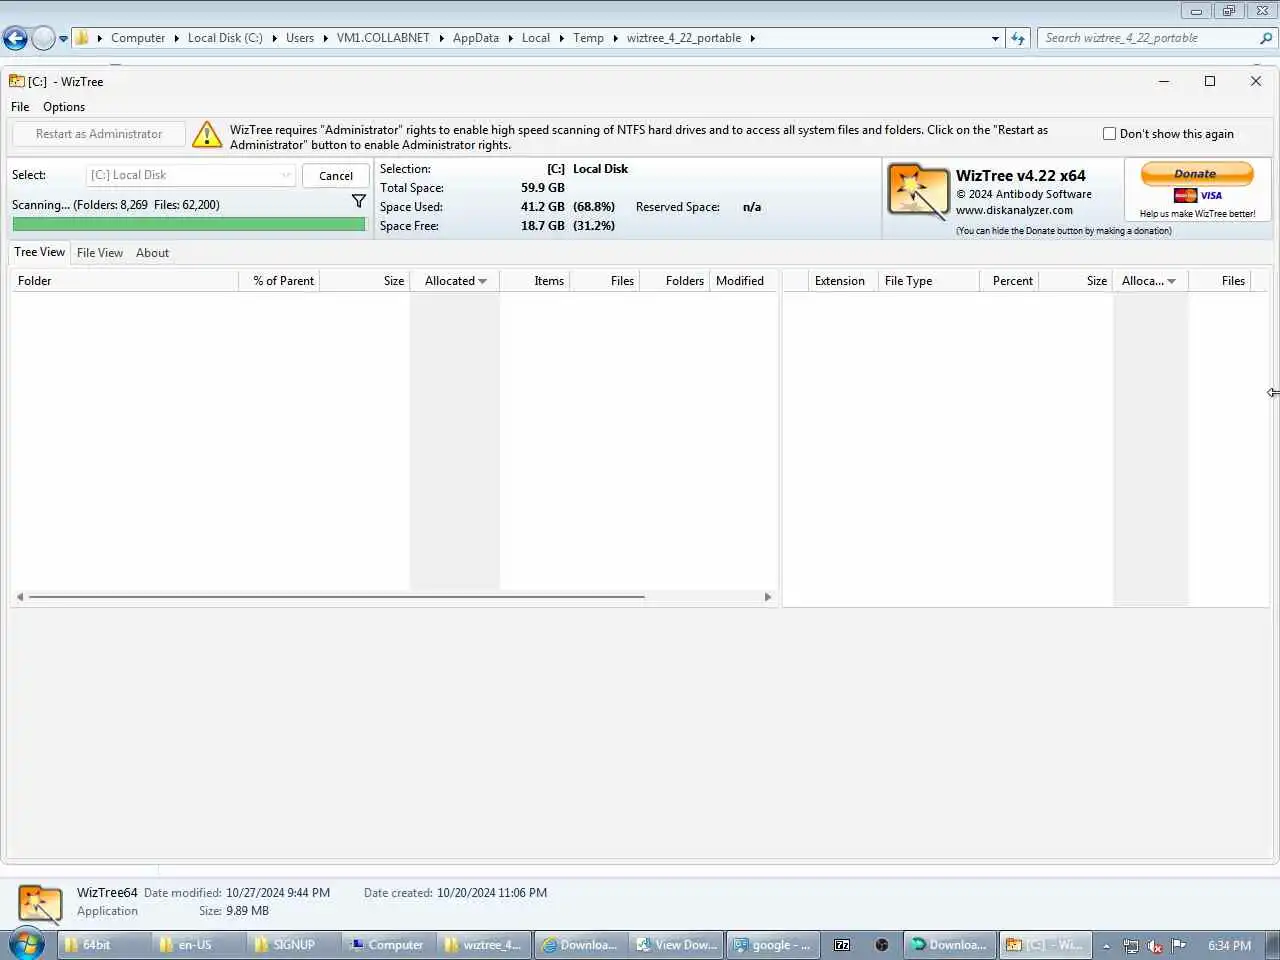Open www.diskanalyzer.com link
The height and width of the screenshot is (960, 1280).
pyautogui.click(x=1014, y=210)
